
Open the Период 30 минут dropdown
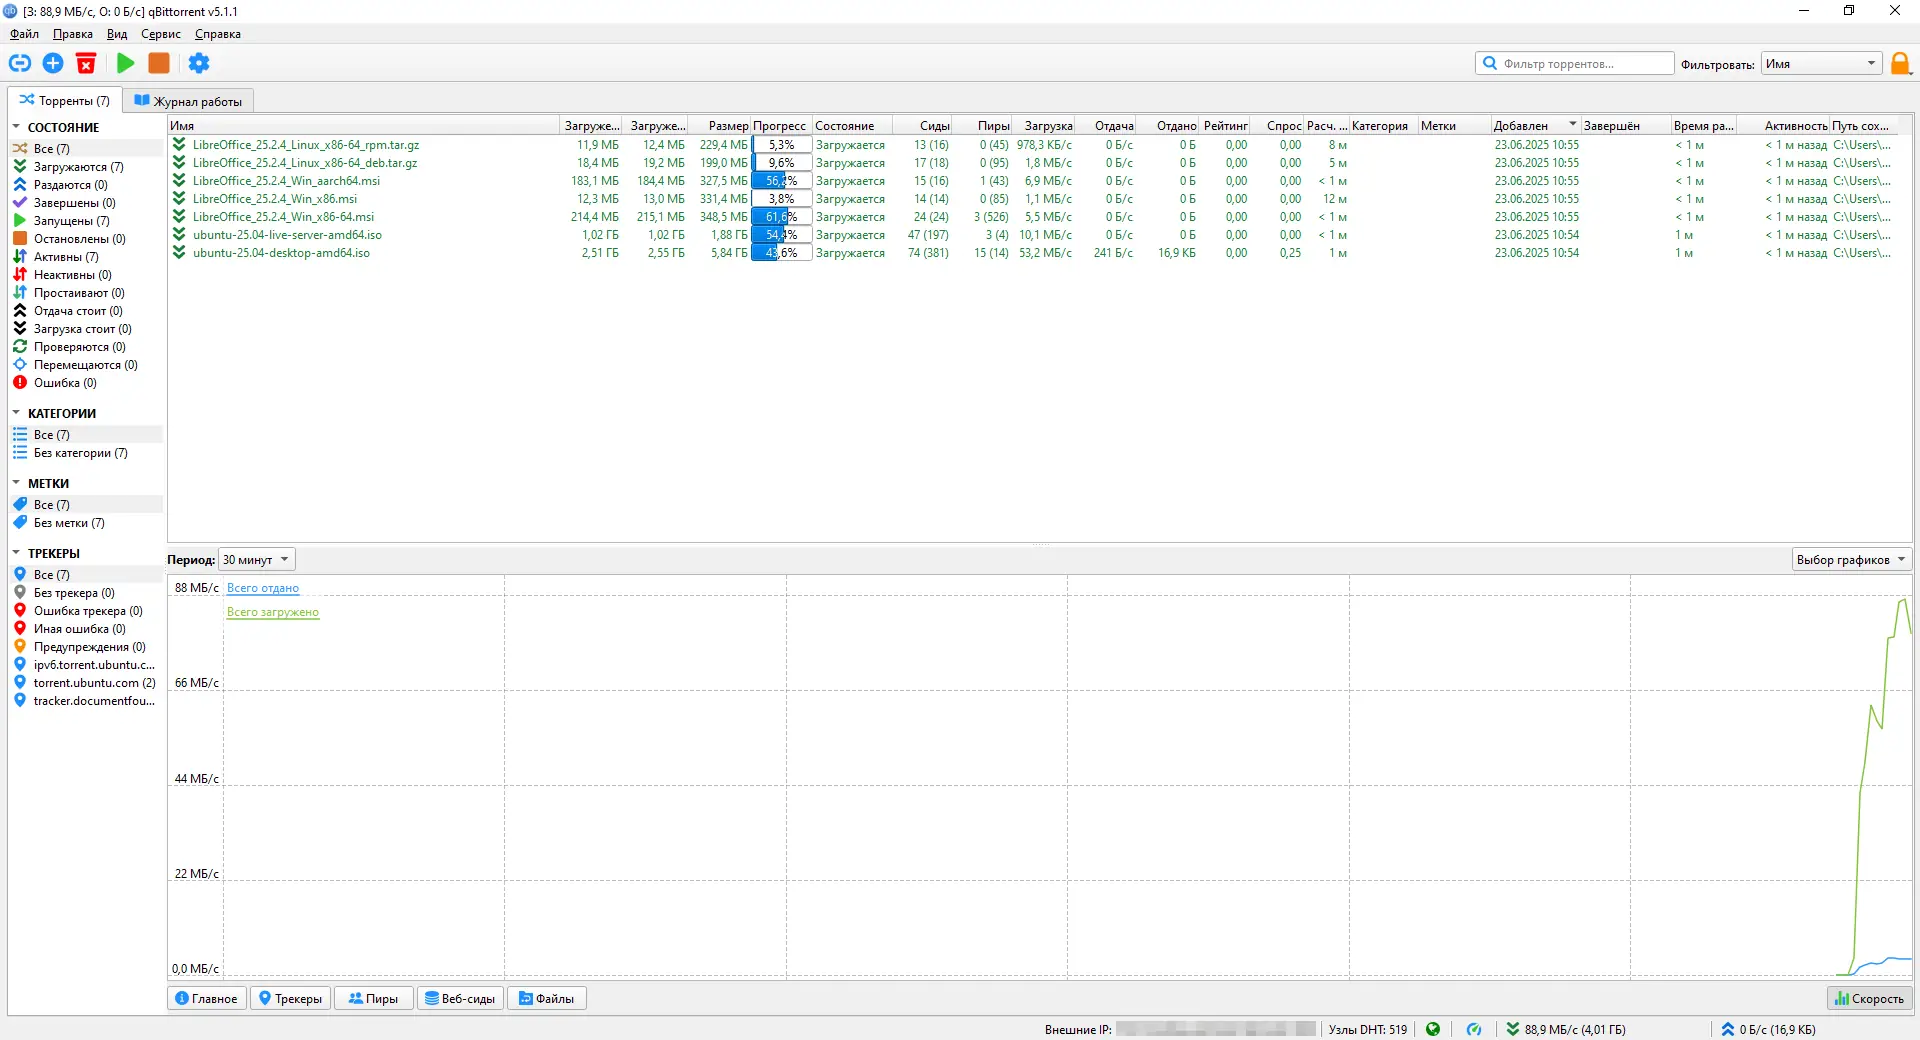[x=256, y=560]
